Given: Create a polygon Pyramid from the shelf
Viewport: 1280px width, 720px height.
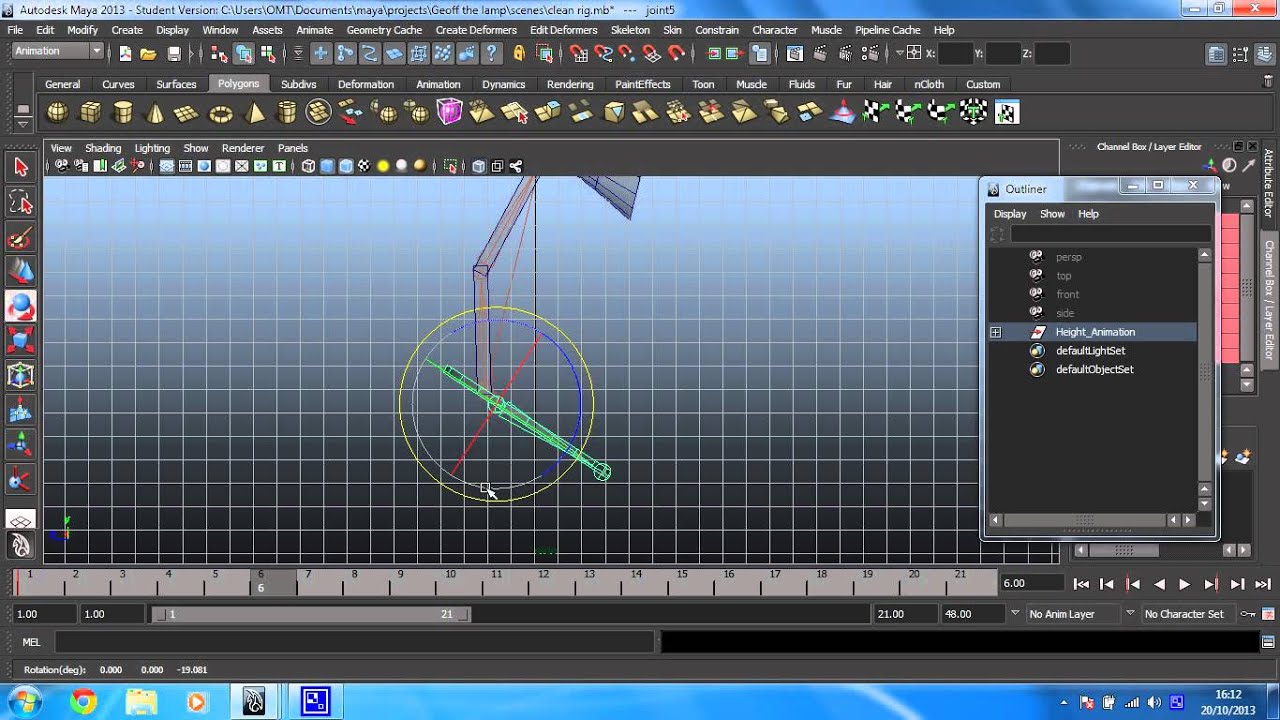Looking at the screenshot, I should tap(255, 112).
